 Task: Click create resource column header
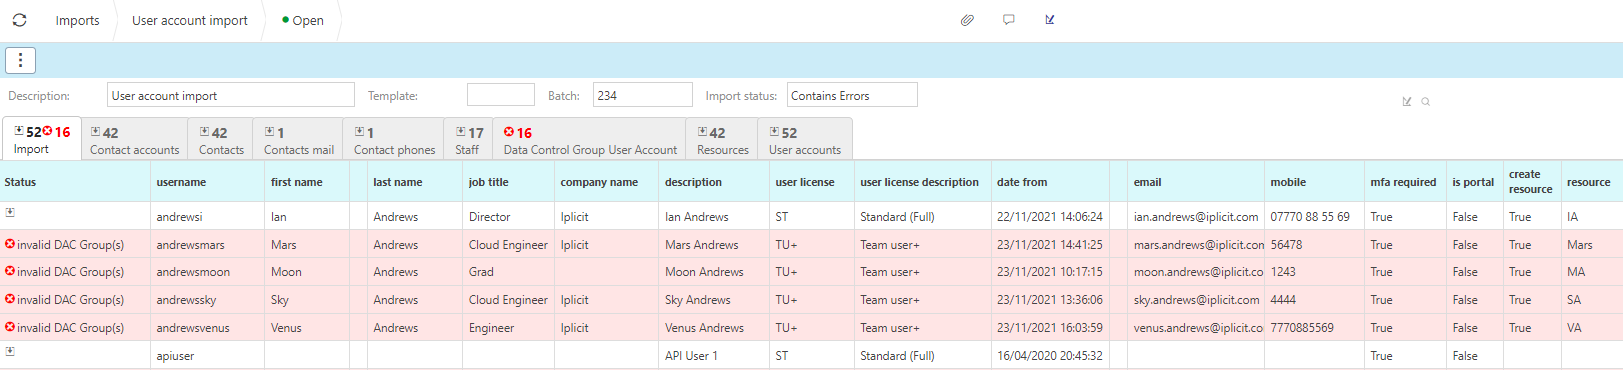(x=1531, y=181)
